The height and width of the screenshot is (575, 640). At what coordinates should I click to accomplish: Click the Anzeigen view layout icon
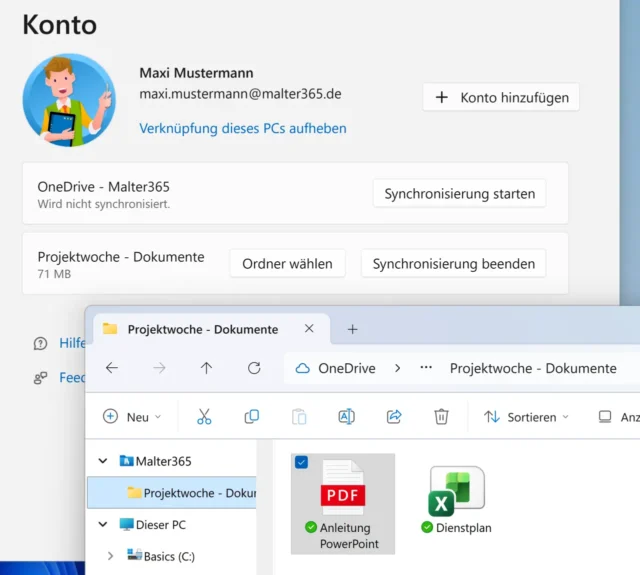pos(605,417)
